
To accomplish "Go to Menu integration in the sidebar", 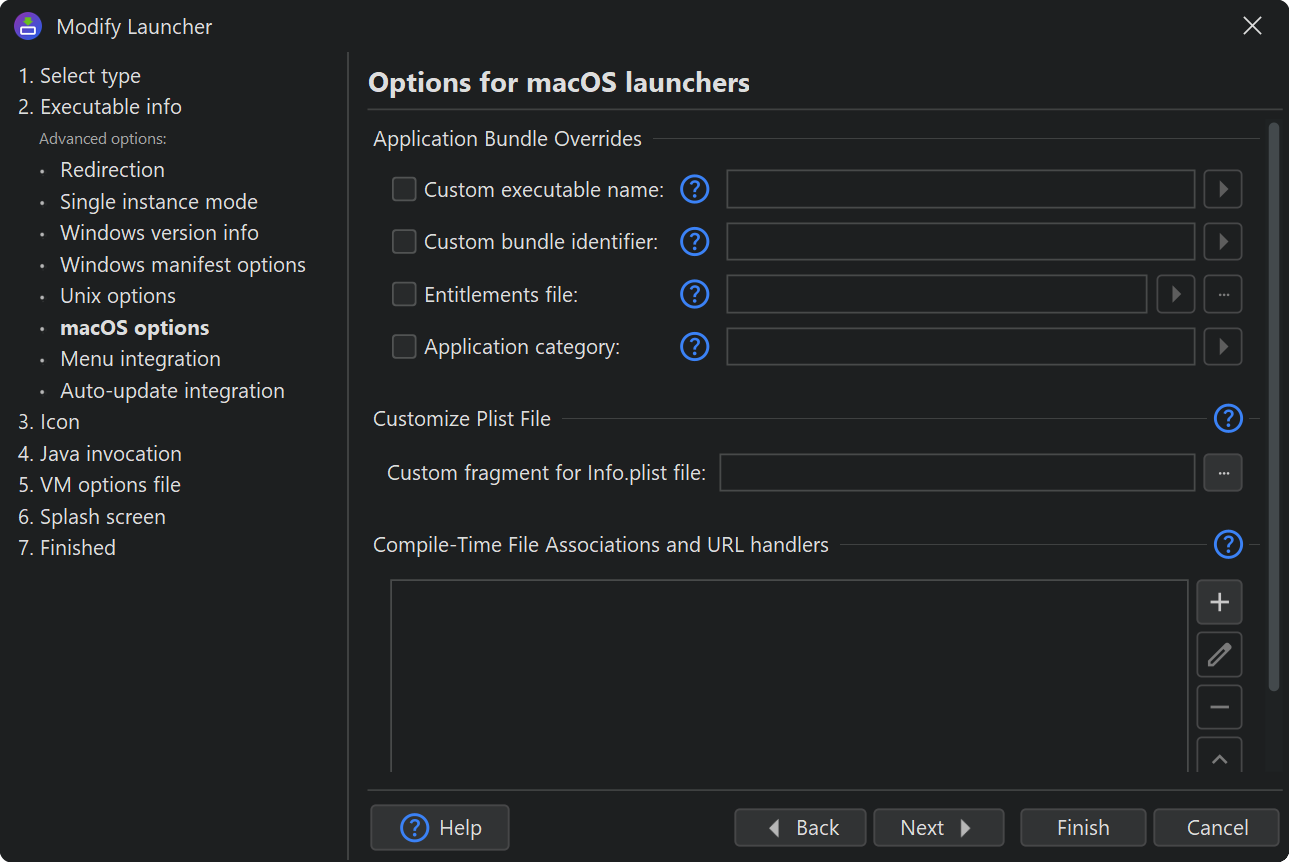I will [x=140, y=359].
